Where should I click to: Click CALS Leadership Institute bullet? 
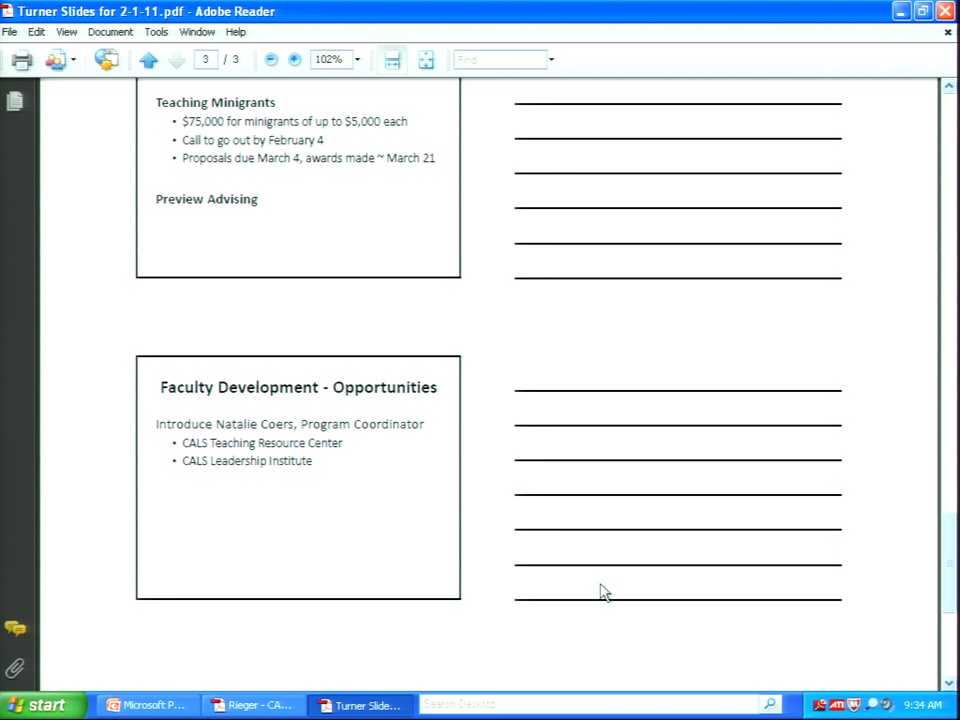pos(247,460)
